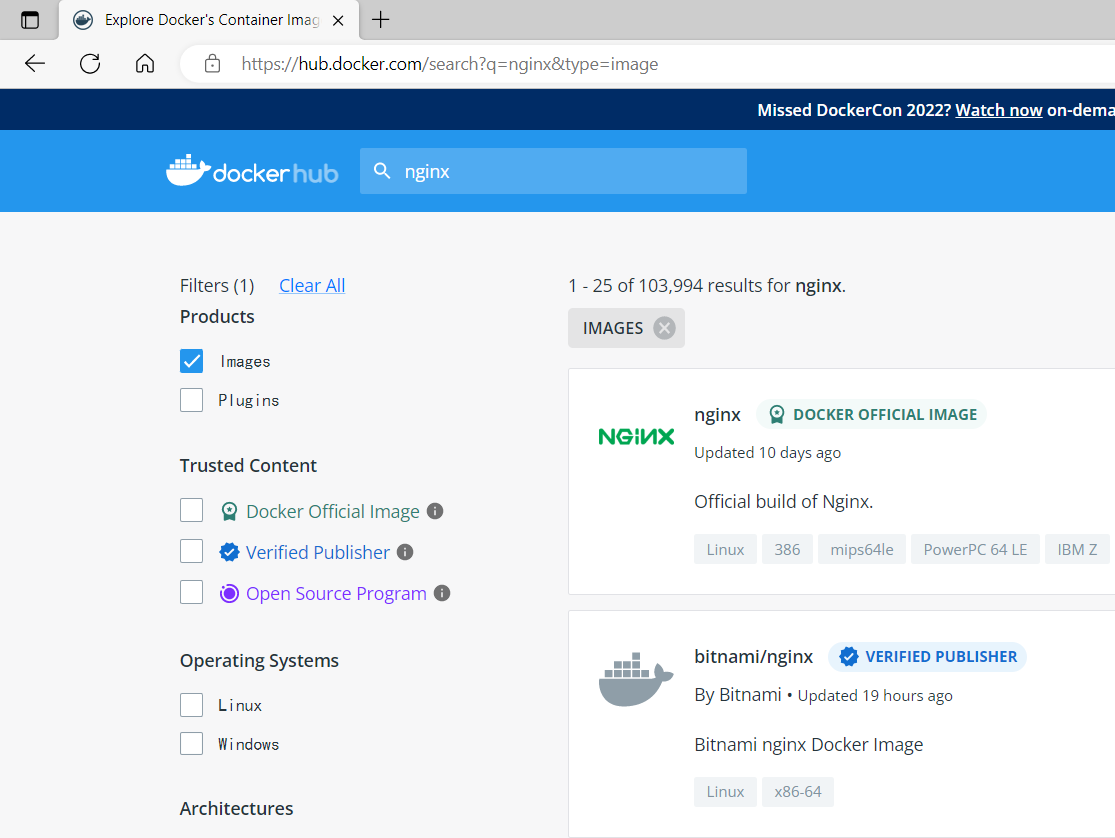
Task: Click the x86-64 tag on bitnami/nginx
Action: (798, 792)
